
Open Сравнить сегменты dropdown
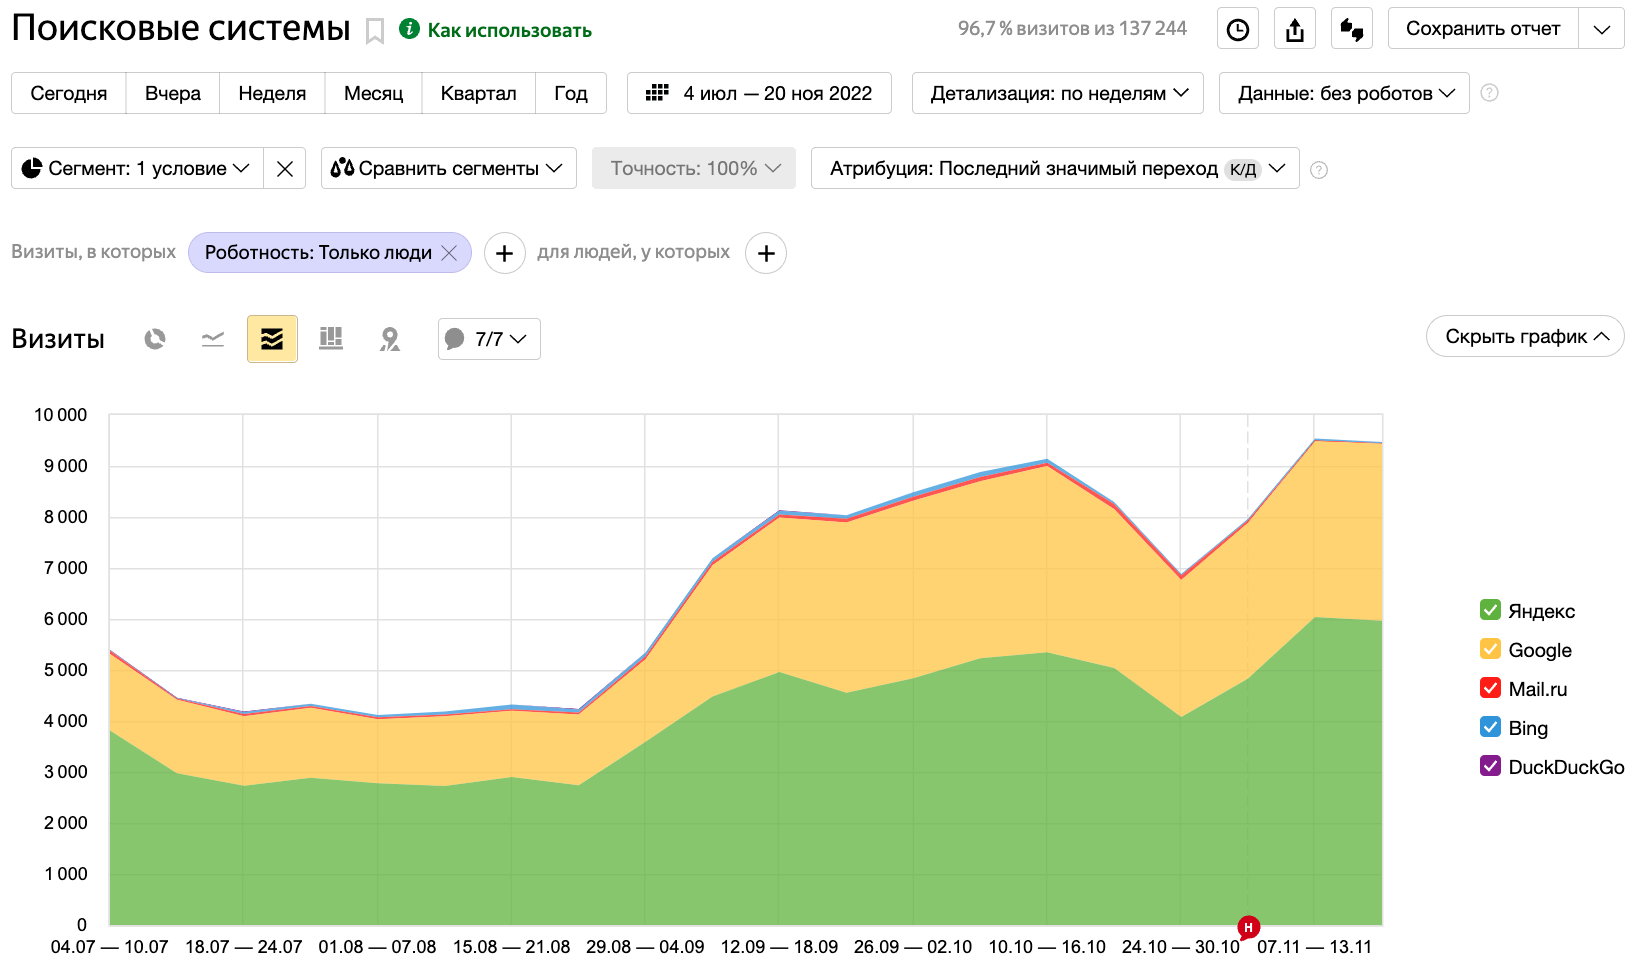click(x=449, y=169)
